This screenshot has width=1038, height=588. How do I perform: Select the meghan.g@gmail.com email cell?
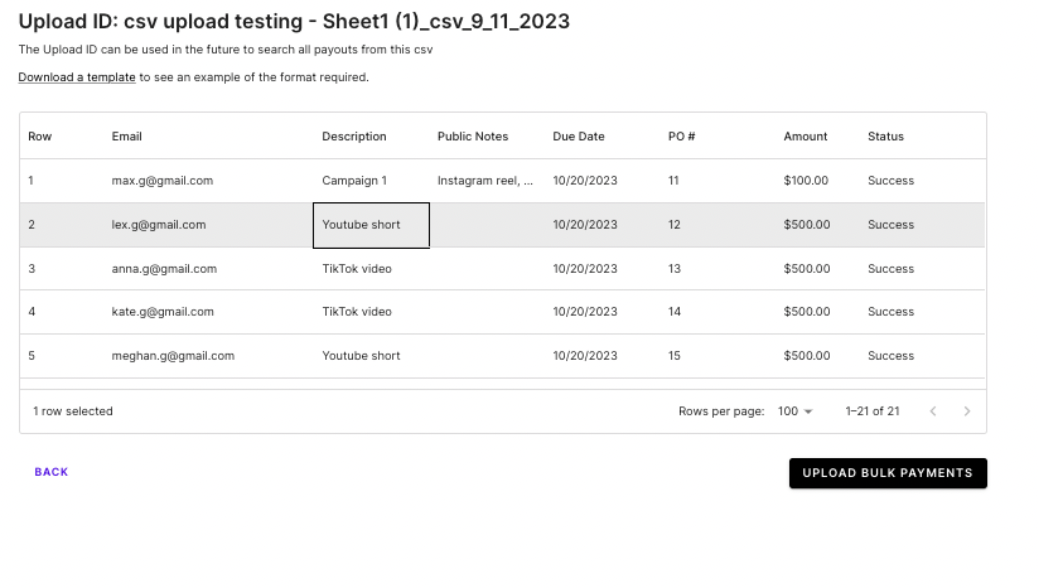[x=173, y=356]
